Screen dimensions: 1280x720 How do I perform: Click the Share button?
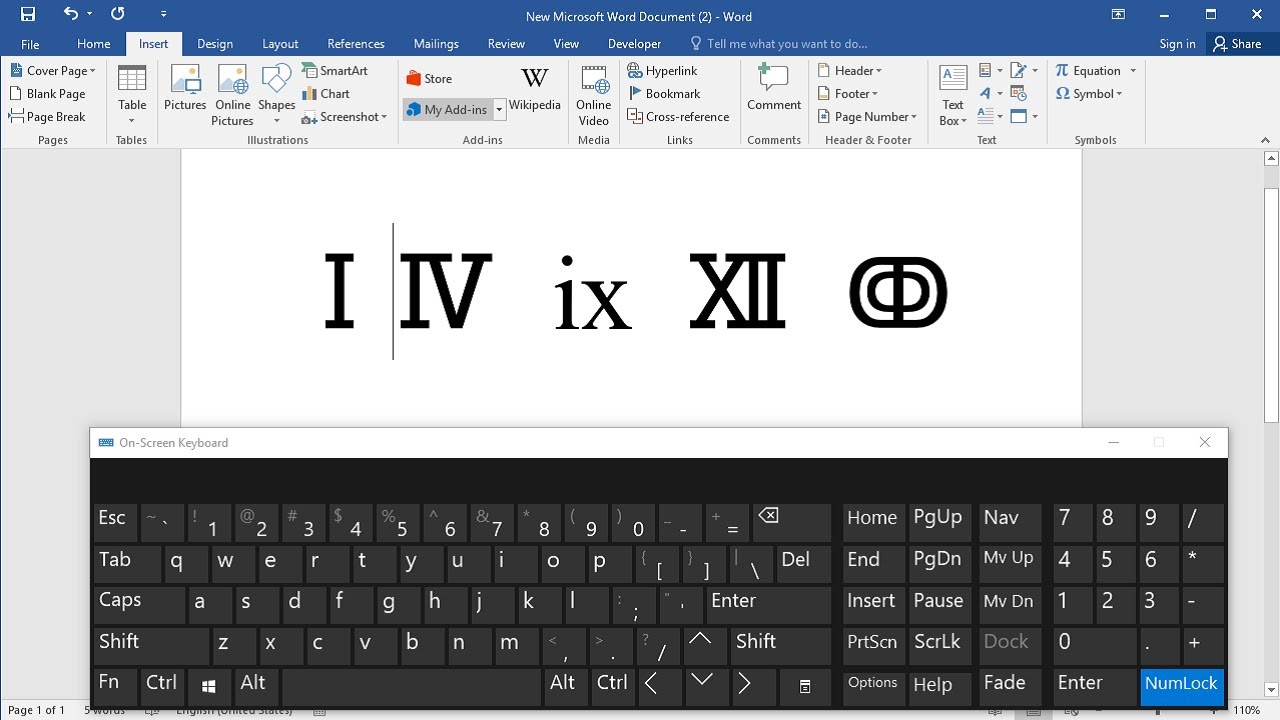tap(1236, 44)
